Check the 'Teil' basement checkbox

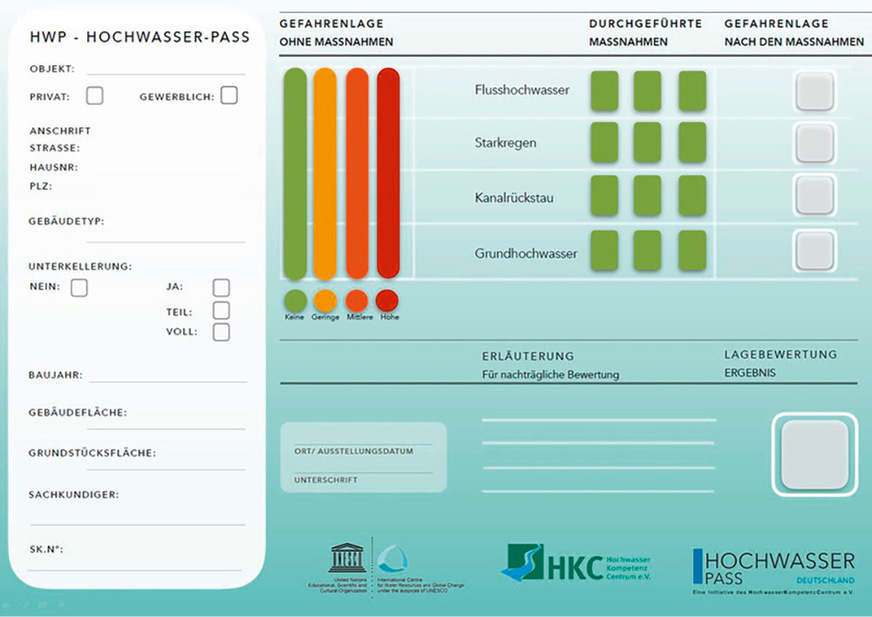pyautogui.click(x=221, y=311)
